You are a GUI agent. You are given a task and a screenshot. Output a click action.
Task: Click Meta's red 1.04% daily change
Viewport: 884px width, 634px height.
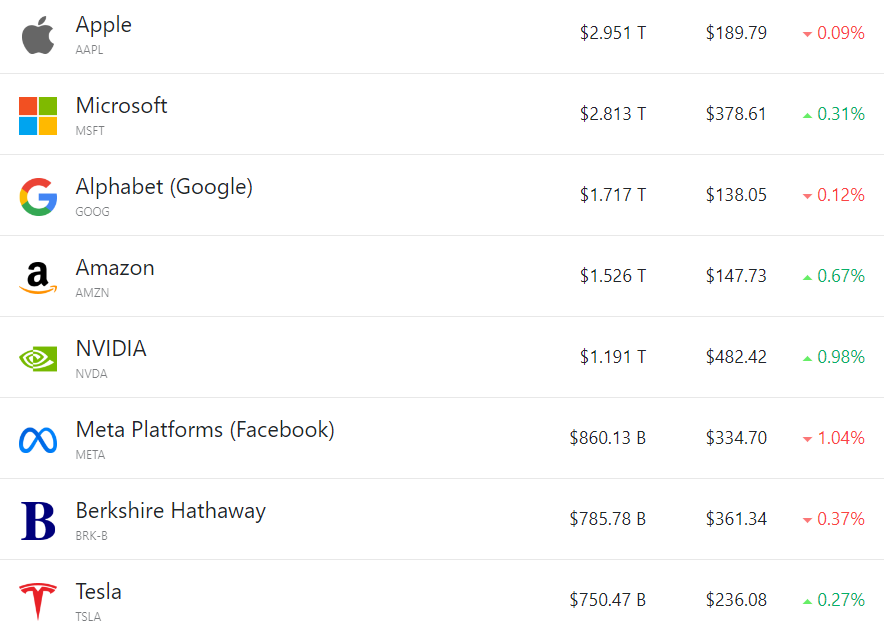[x=840, y=438]
